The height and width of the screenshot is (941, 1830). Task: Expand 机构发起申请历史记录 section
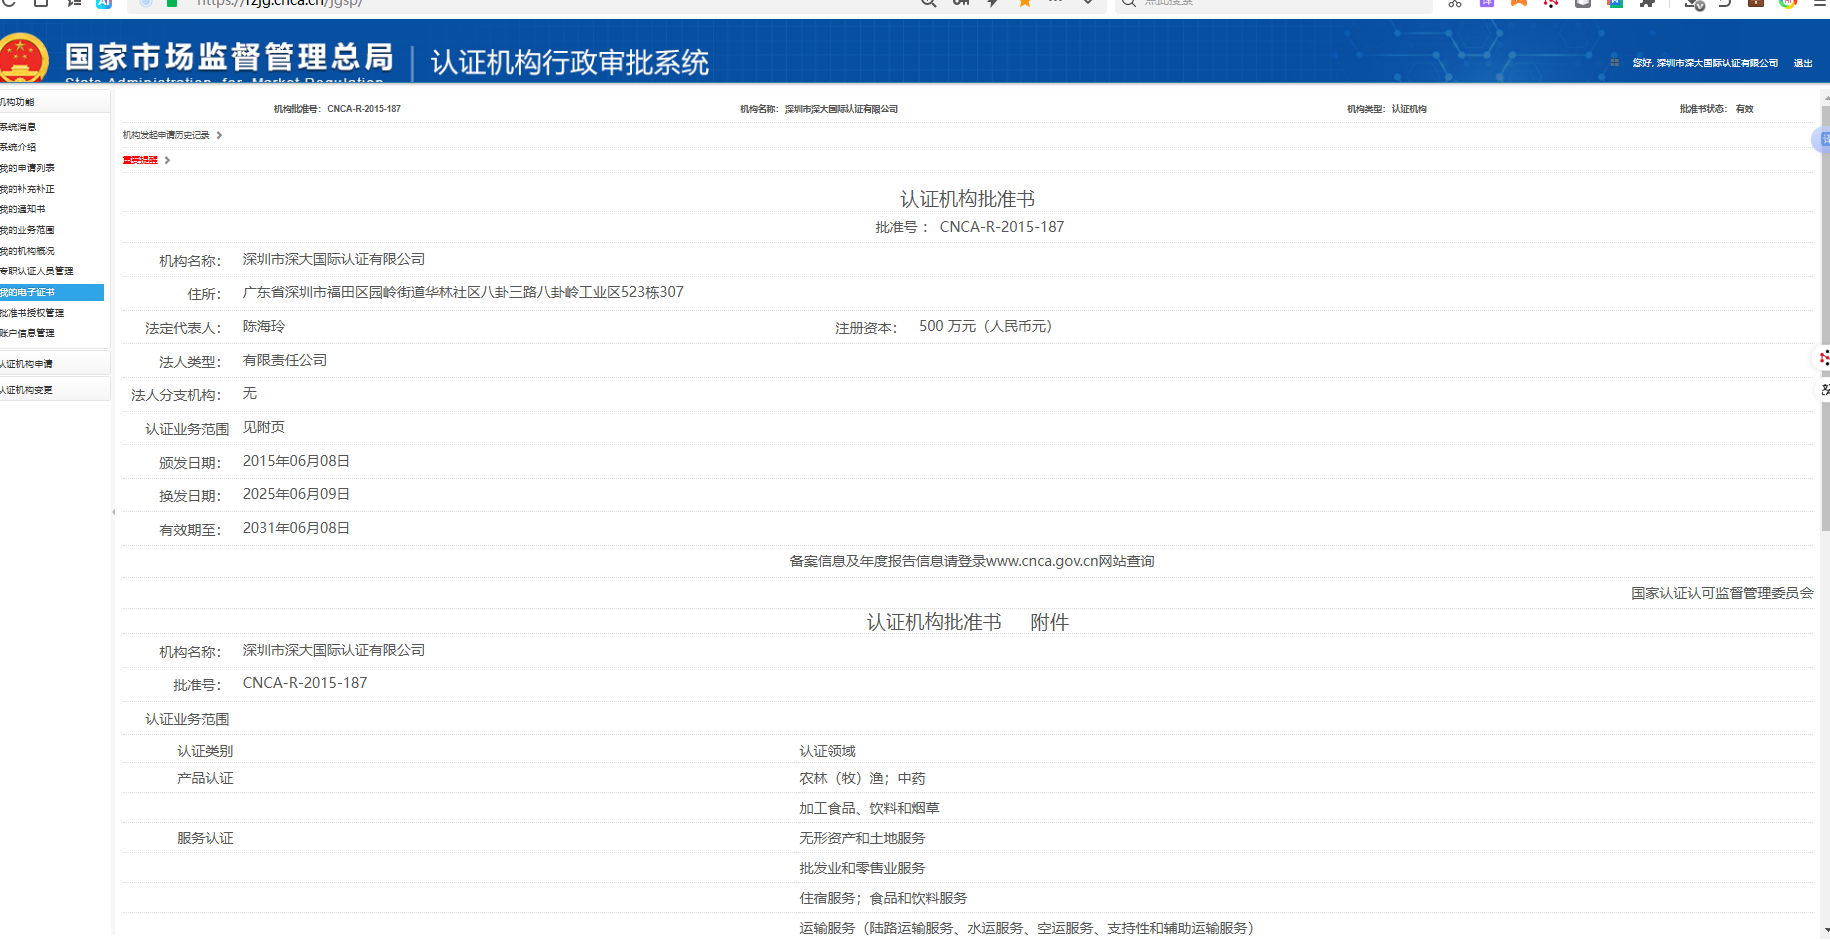pos(166,135)
